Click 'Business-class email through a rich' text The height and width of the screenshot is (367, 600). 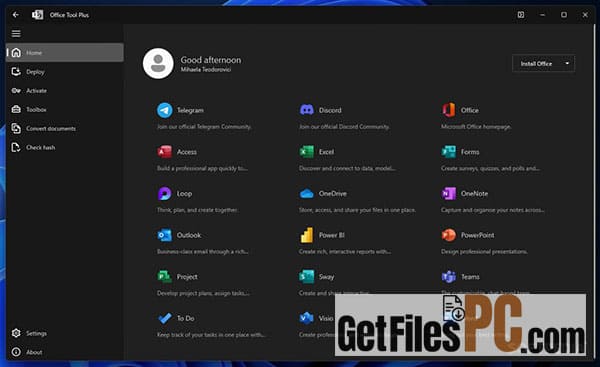202,252
